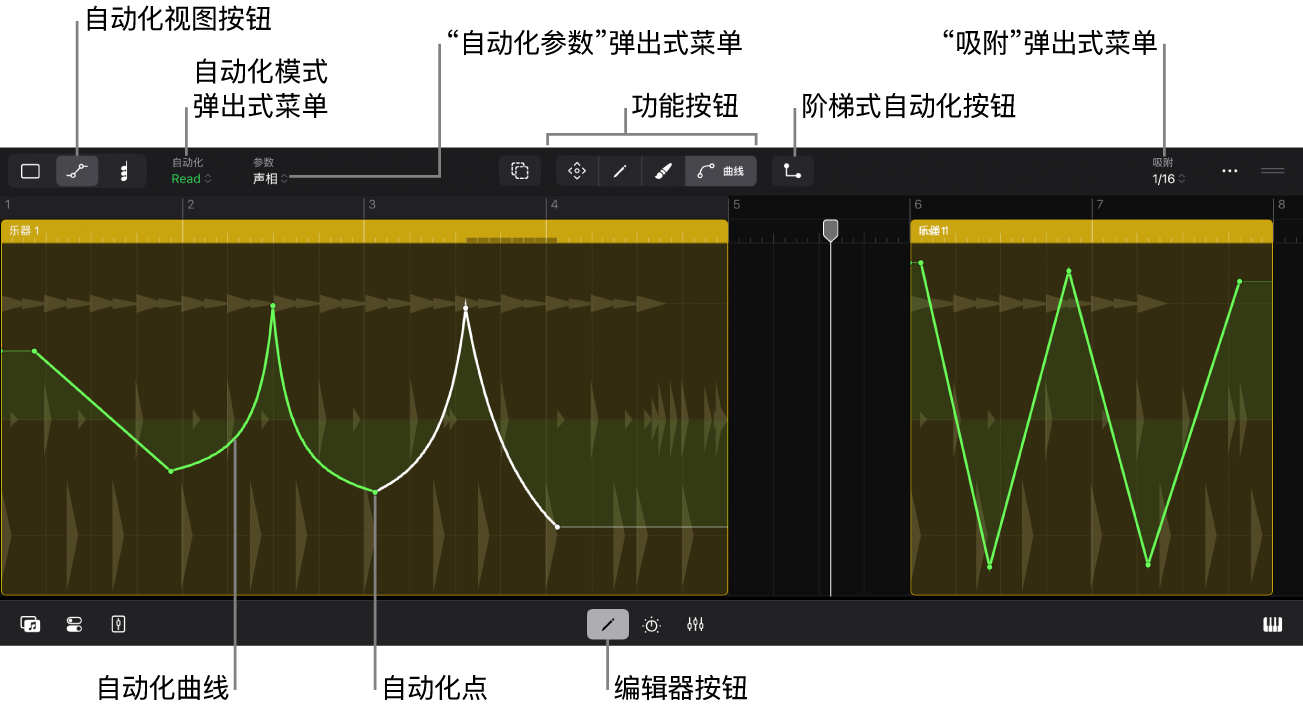Toggle the Editor pencil button in bottom bar
1303x705 pixels.
[608, 624]
